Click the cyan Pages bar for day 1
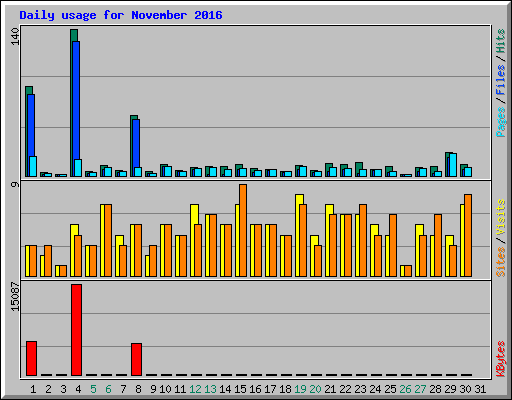The width and height of the screenshot is (512, 400). coord(33,166)
